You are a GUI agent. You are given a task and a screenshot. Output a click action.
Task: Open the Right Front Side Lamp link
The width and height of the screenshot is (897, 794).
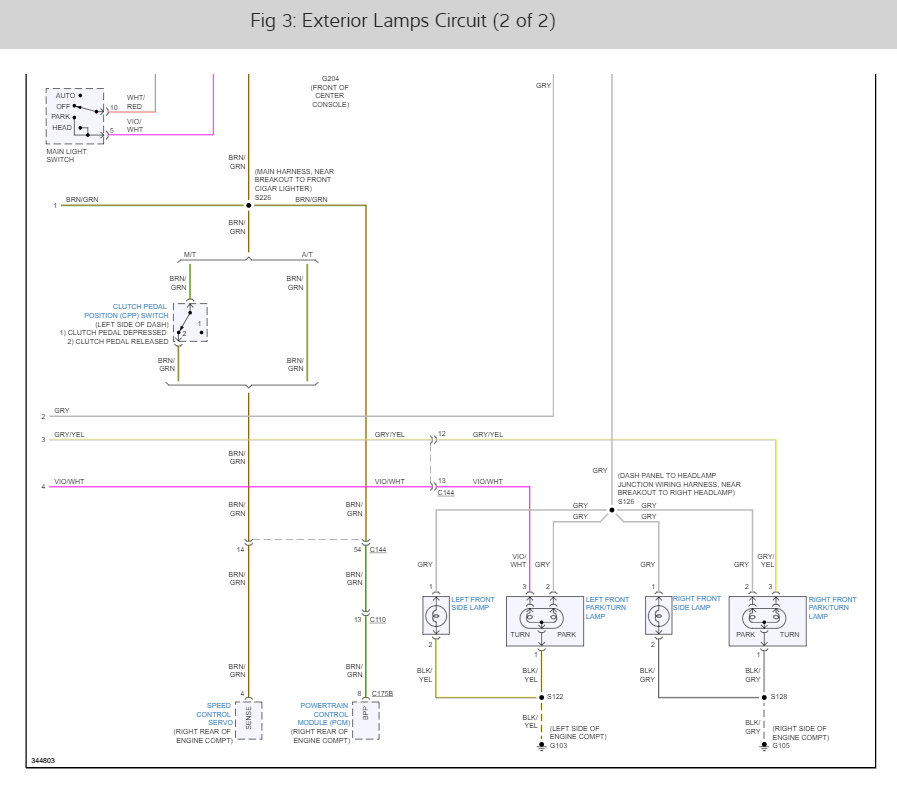point(696,603)
